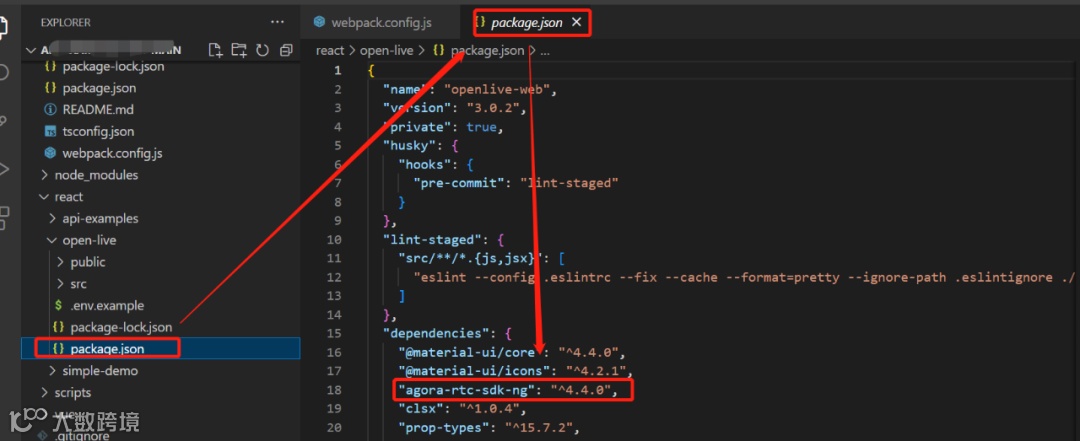The image size is (1080, 441).
Task: Click the "^15.7.2" version value
Action: pyautogui.click(x=538, y=428)
